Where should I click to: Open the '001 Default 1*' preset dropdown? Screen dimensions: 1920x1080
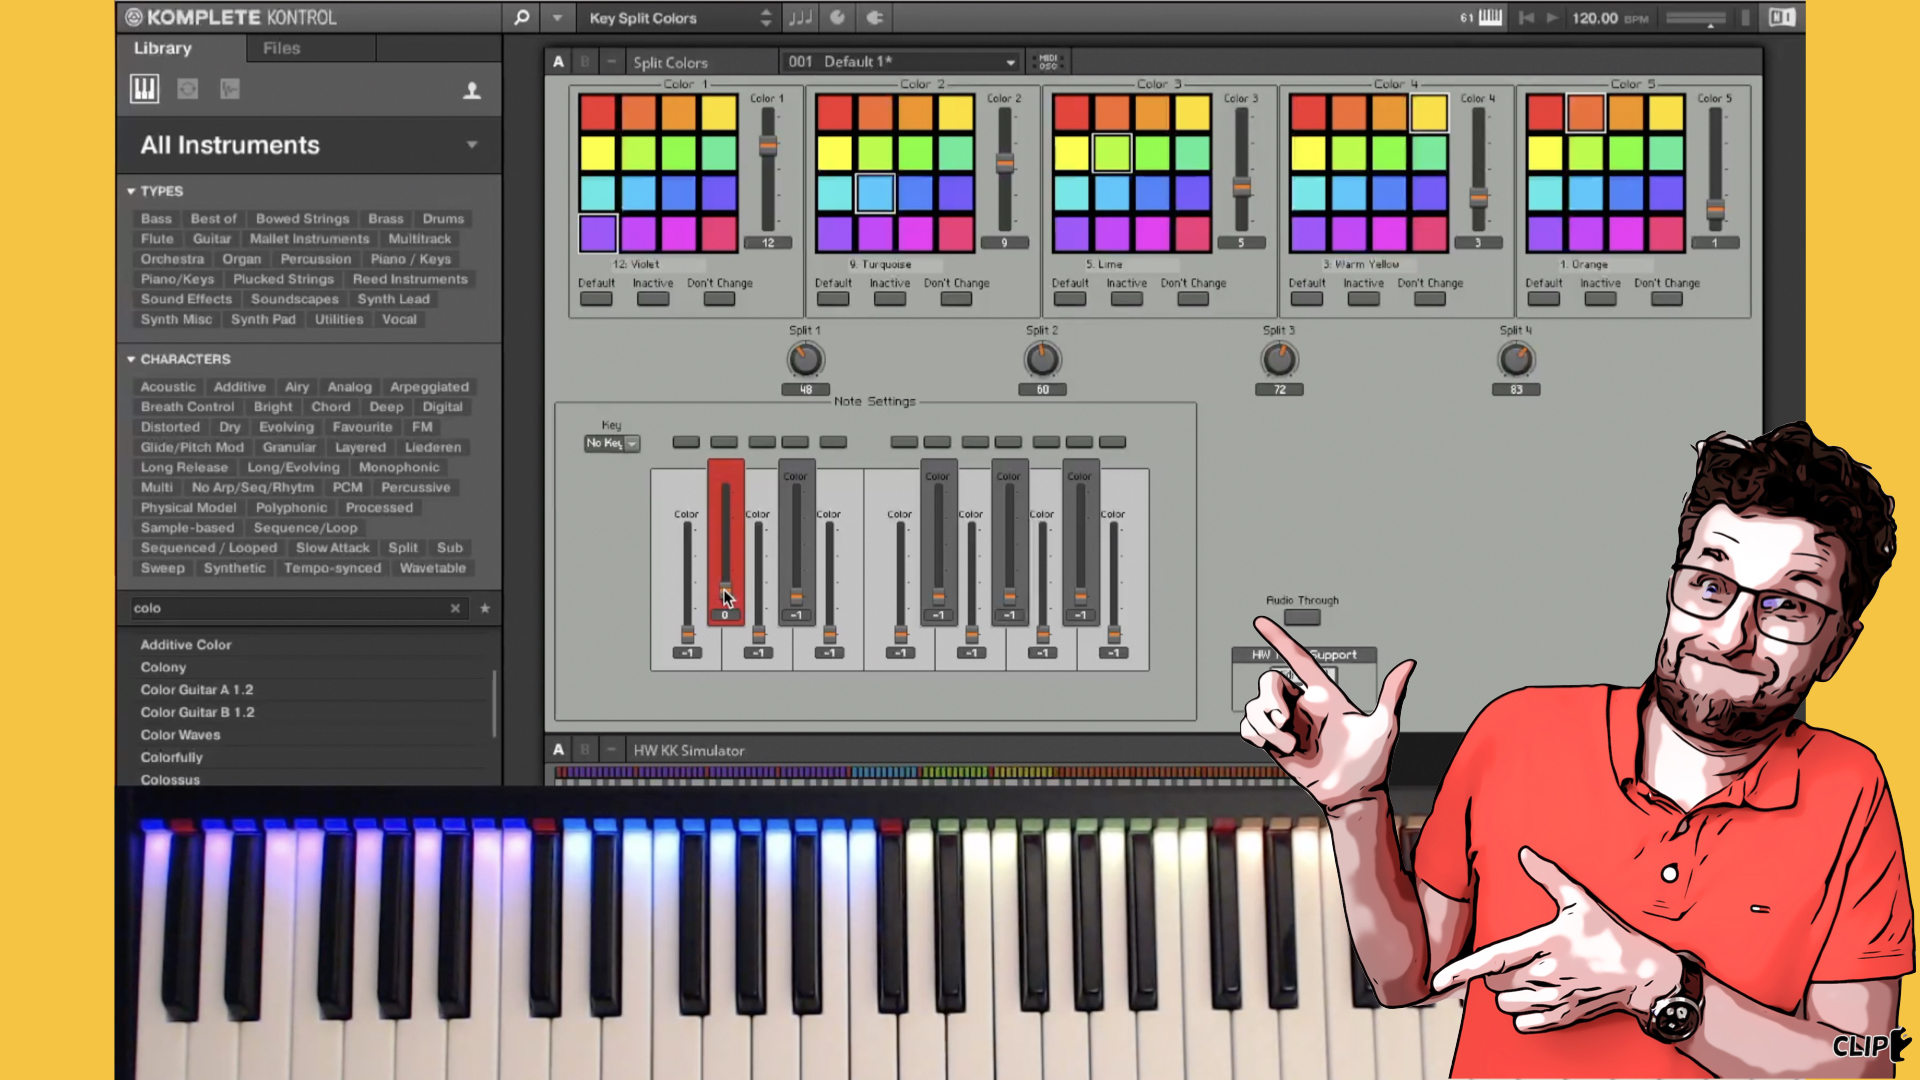coord(902,62)
